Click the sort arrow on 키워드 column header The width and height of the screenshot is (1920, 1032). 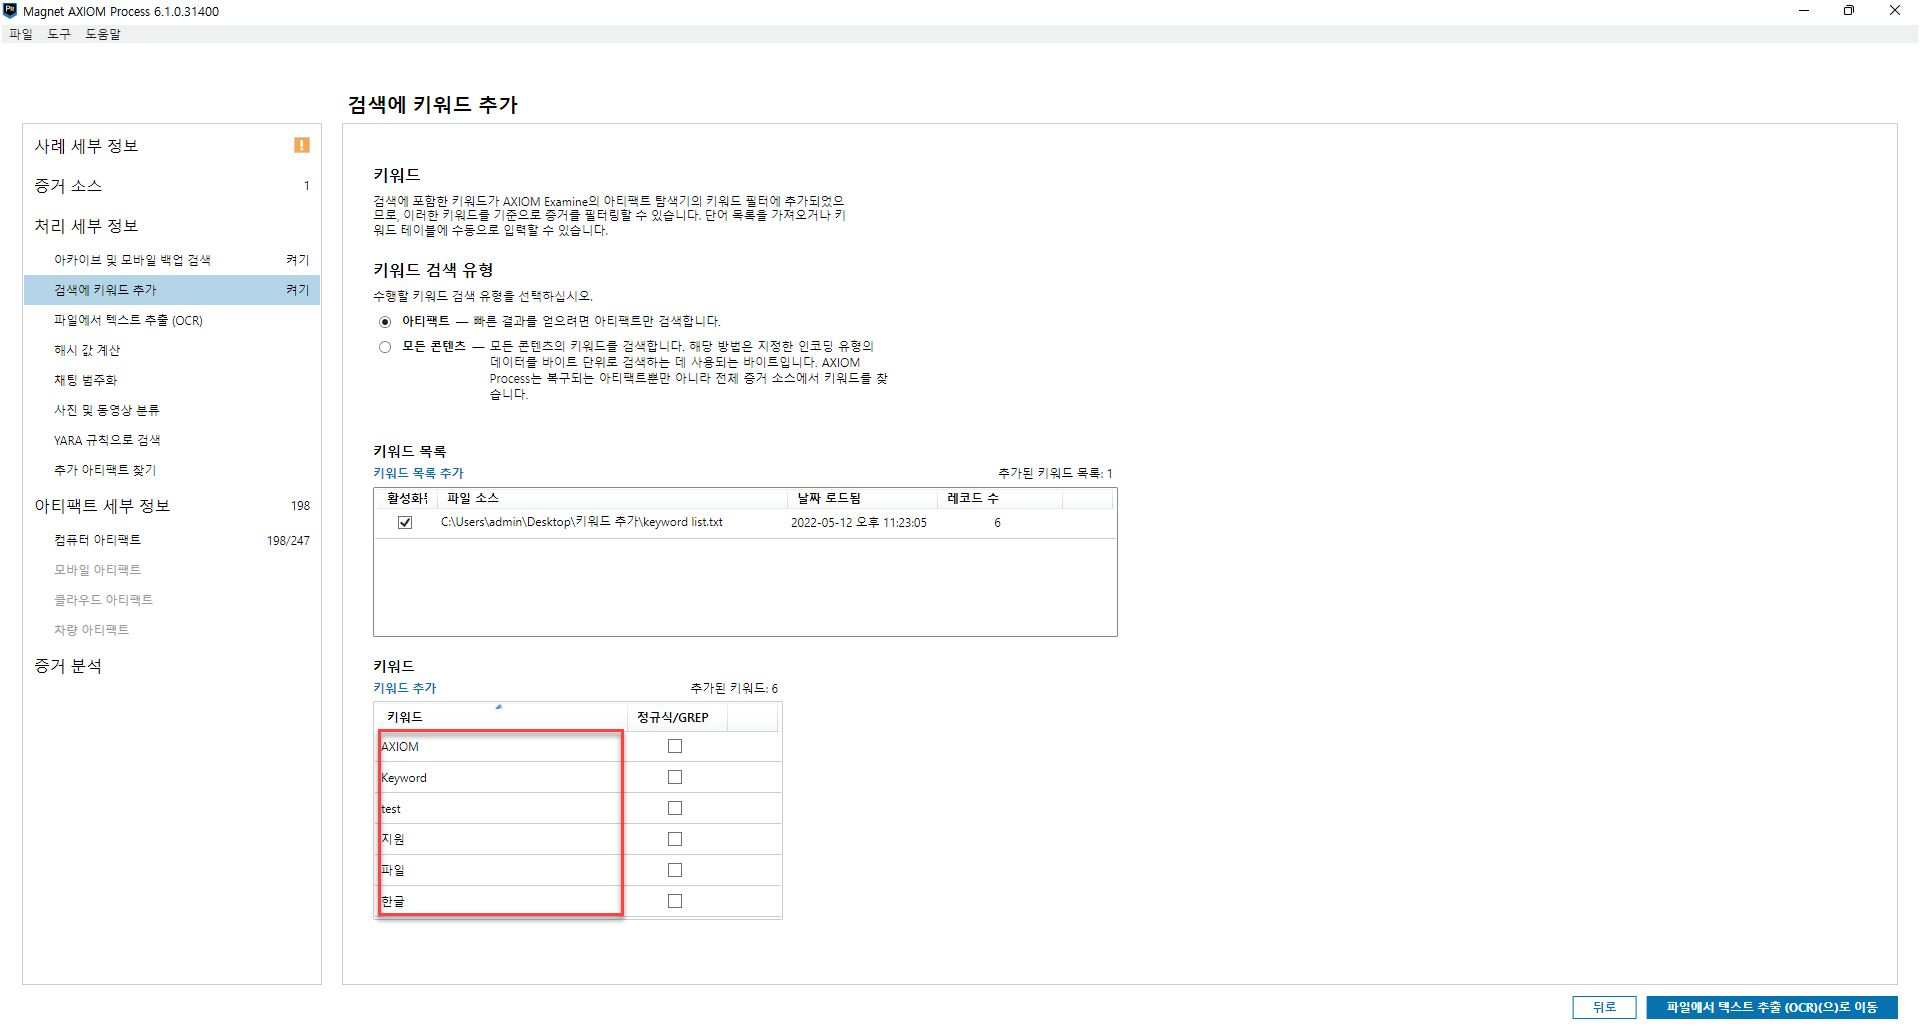point(498,708)
